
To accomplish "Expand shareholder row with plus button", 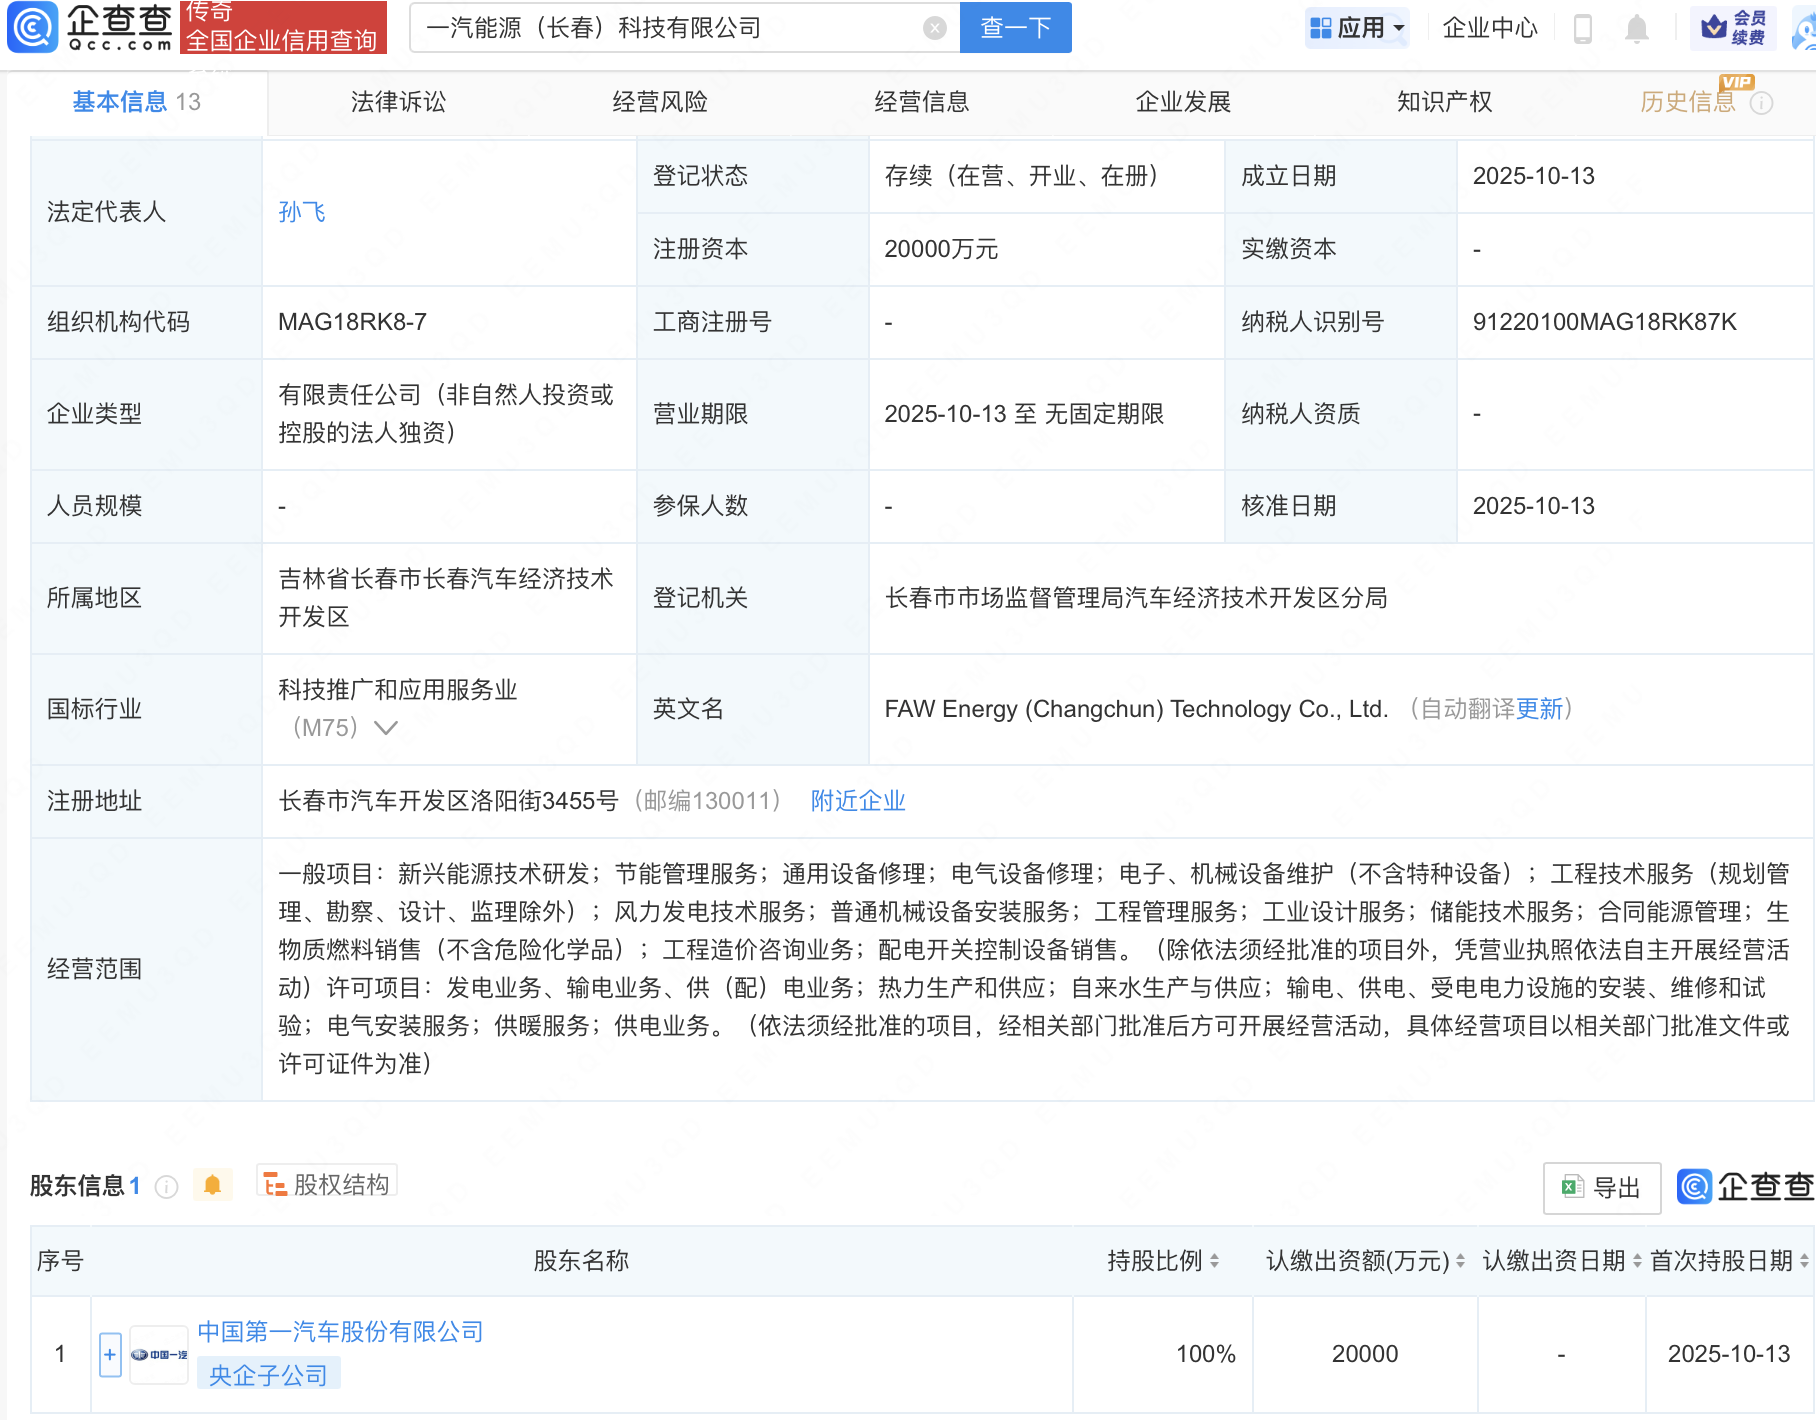I will 110,1354.
